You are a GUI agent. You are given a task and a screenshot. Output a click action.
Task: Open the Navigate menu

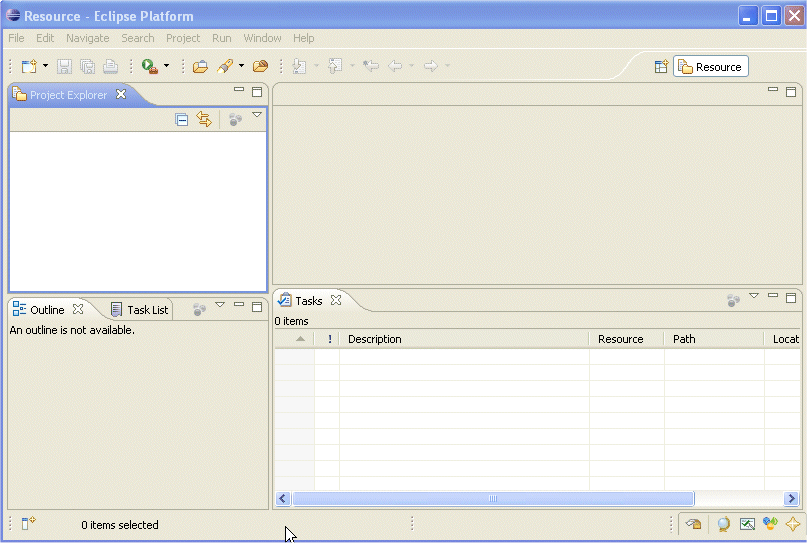(87, 38)
